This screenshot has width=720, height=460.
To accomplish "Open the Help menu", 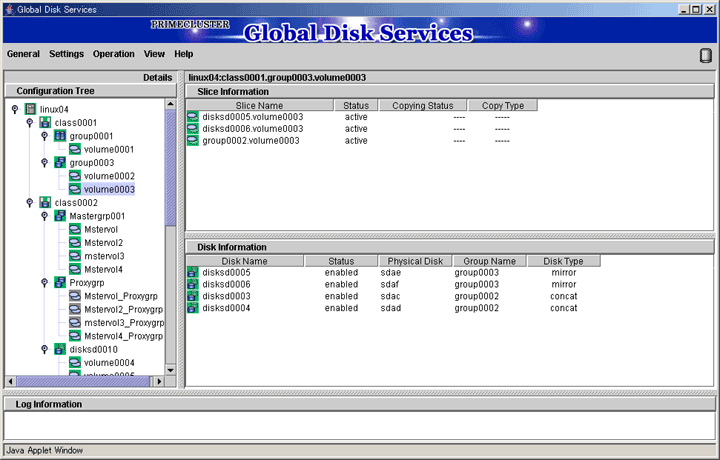I will coord(184,54).
